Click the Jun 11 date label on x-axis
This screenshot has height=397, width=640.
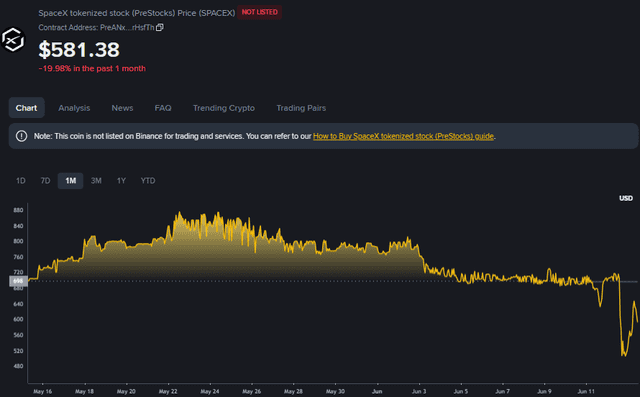[x=586, y=391]
